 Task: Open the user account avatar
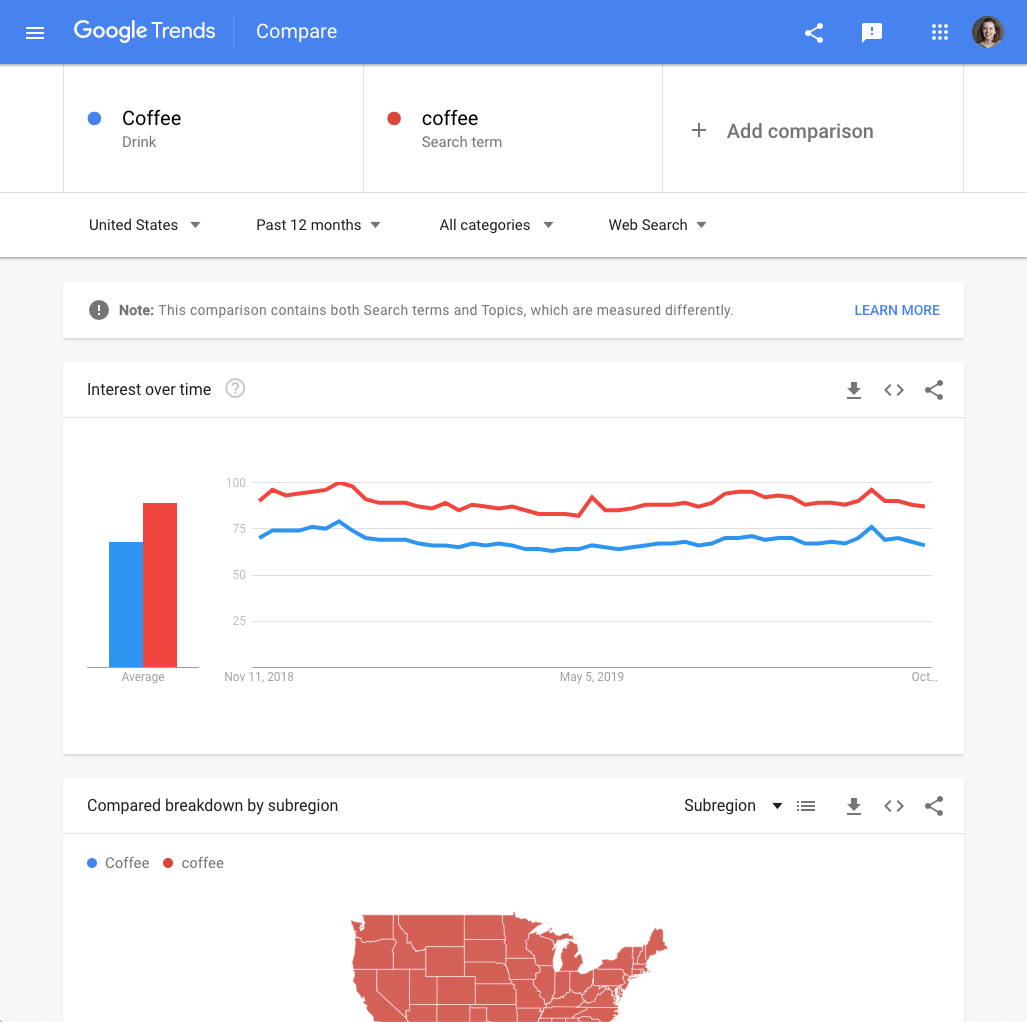(x=987, y=32)
